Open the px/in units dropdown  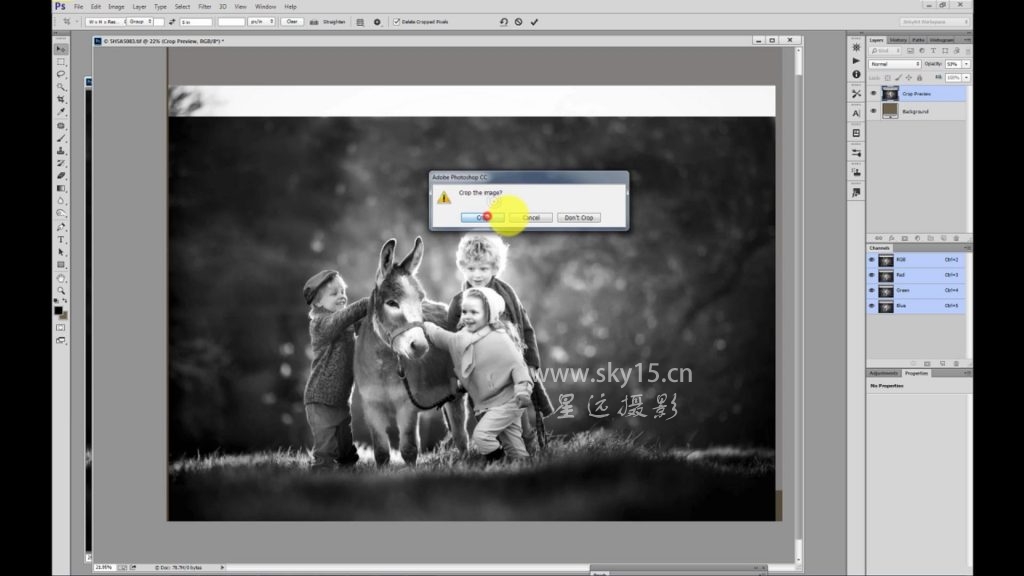point(261,22)
